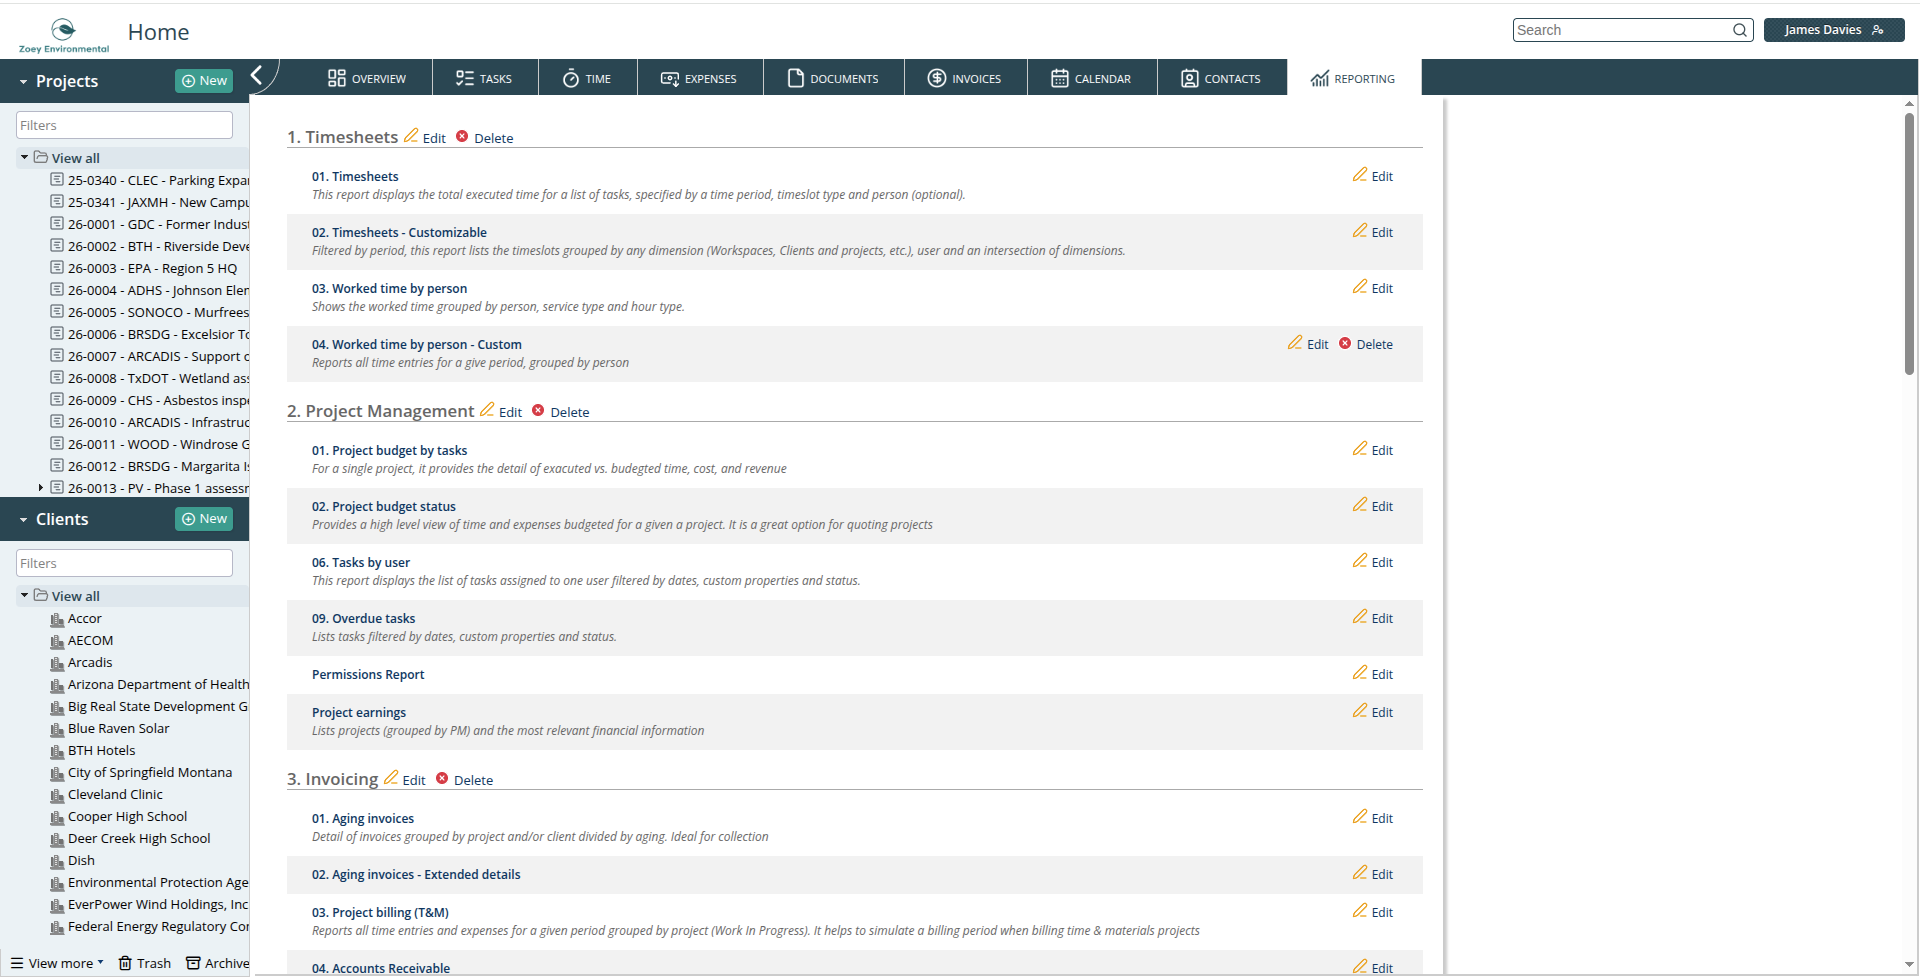Delete the Invoicing section

(x=465, y=779)
